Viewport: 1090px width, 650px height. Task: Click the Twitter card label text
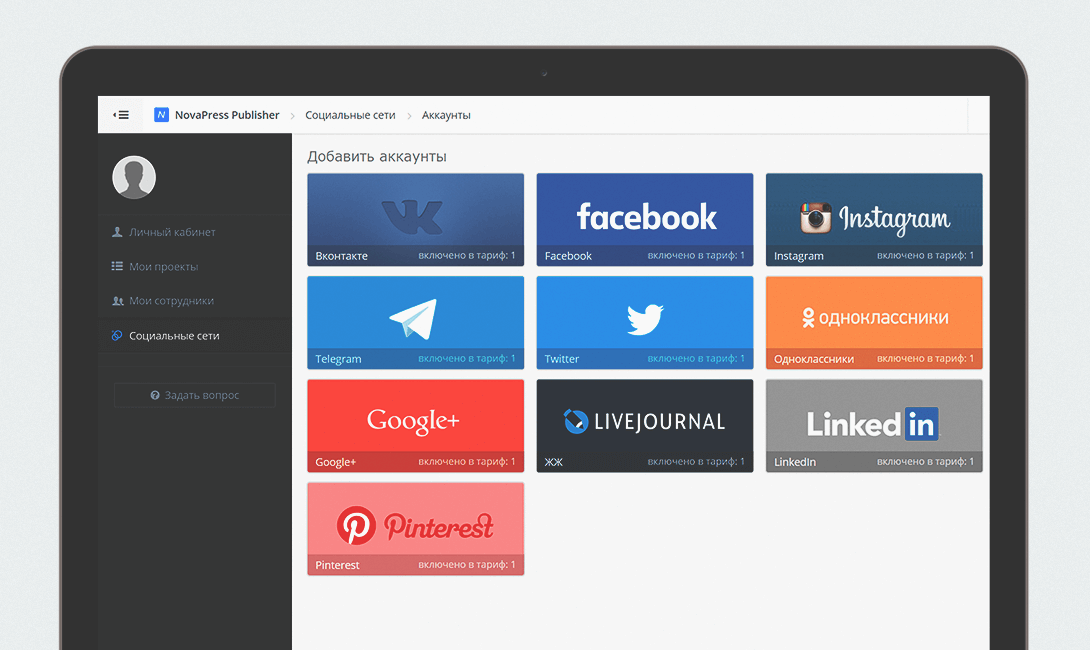tap(562, 359)
